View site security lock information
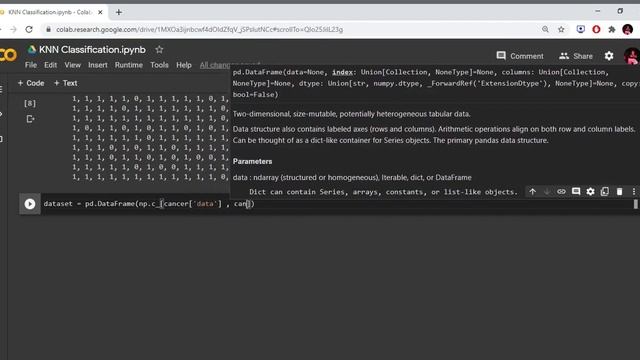 coord(49,29)
